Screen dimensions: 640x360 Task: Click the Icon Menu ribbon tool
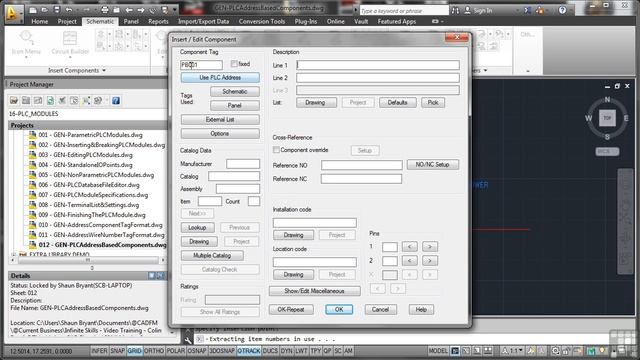(x=26, y=42)
